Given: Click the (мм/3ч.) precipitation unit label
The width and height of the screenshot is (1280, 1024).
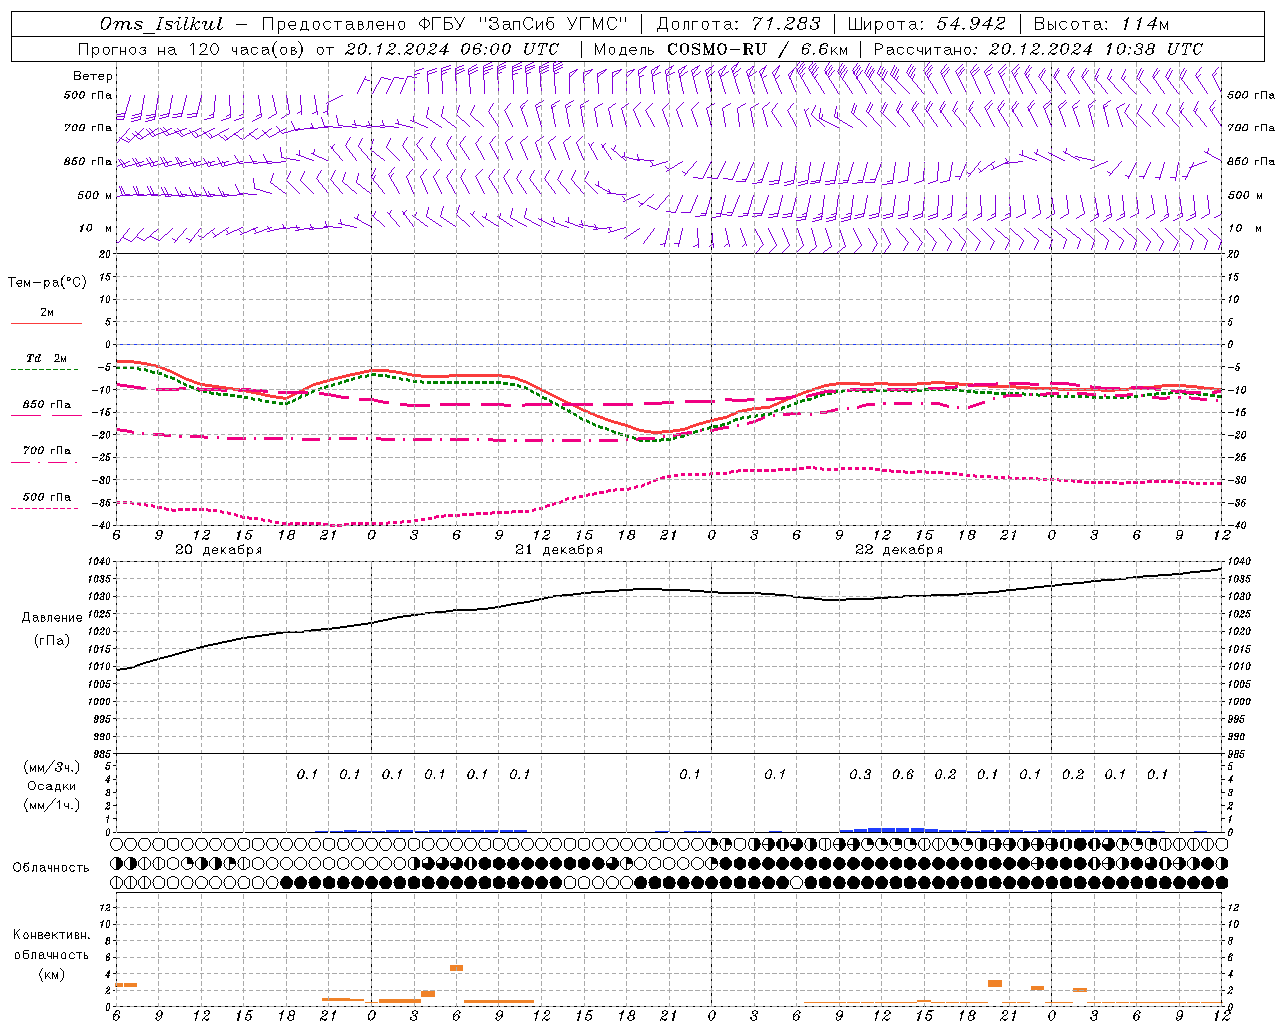Looking at the screenshot, I should (51, 767).
